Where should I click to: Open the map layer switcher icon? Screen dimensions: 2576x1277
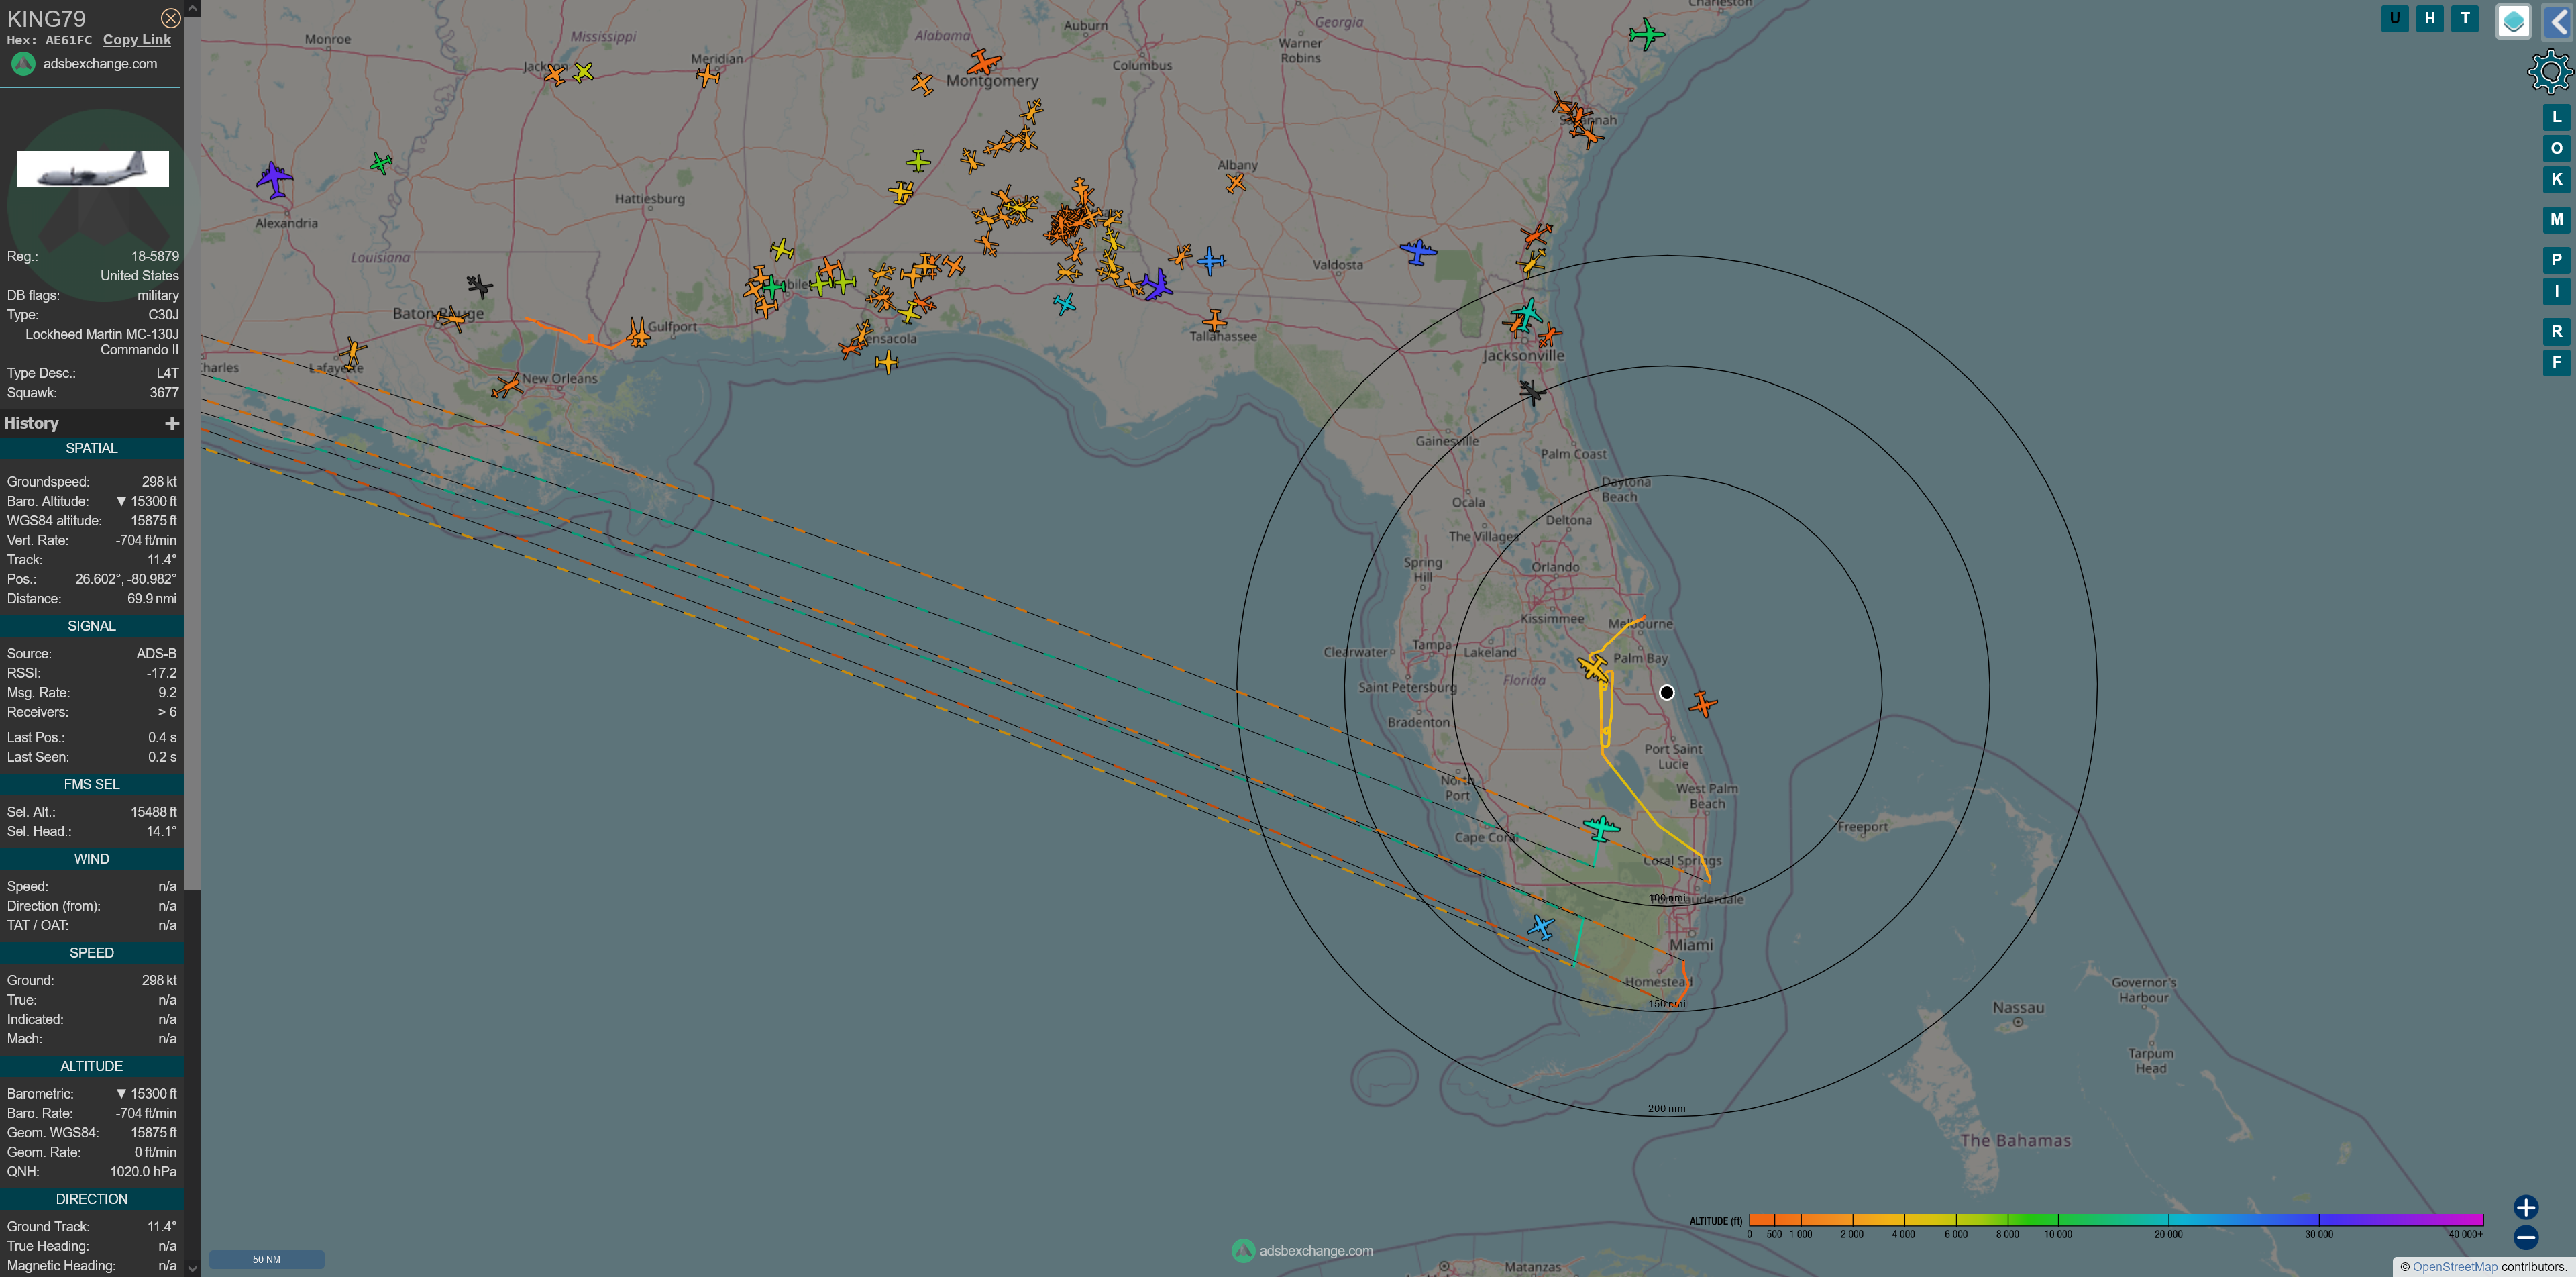(x=2513, y=21)
